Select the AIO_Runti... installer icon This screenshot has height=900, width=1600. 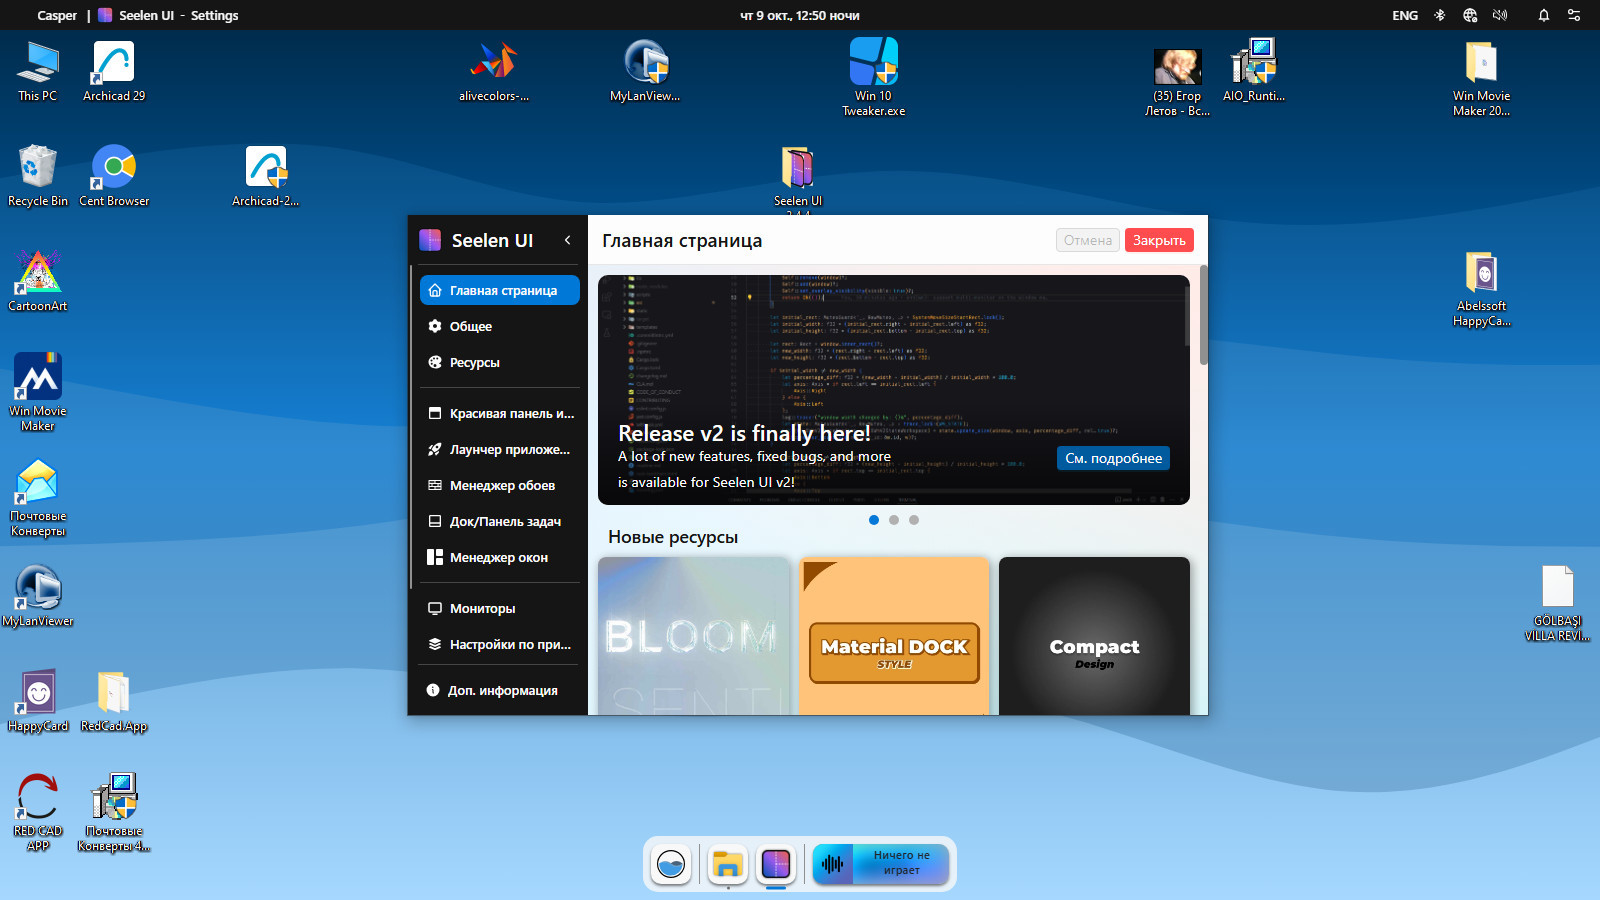1254,71
